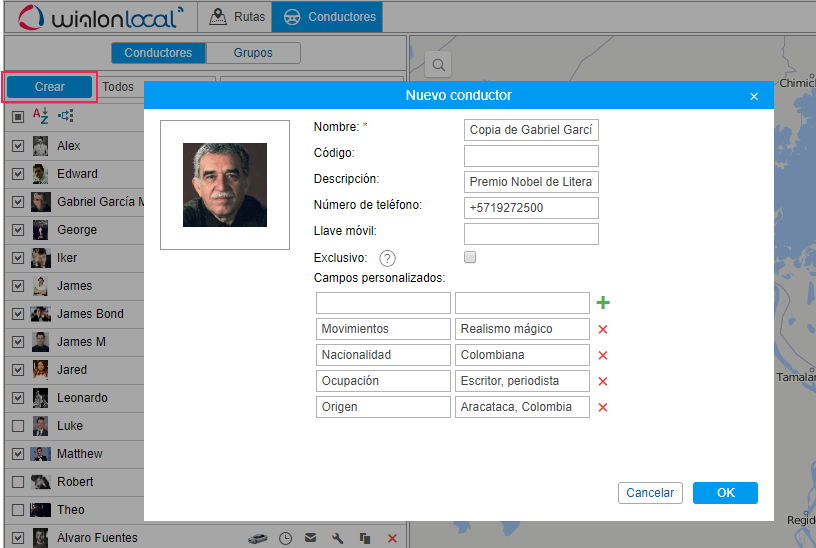816x548 pixels.
Task: Click the Wialon Local logo
Action: [x=101, y=18]
